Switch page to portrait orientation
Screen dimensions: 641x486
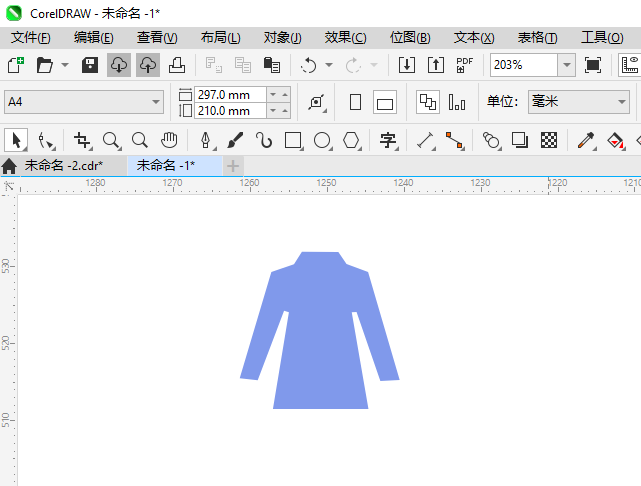(x=355, y=102)
